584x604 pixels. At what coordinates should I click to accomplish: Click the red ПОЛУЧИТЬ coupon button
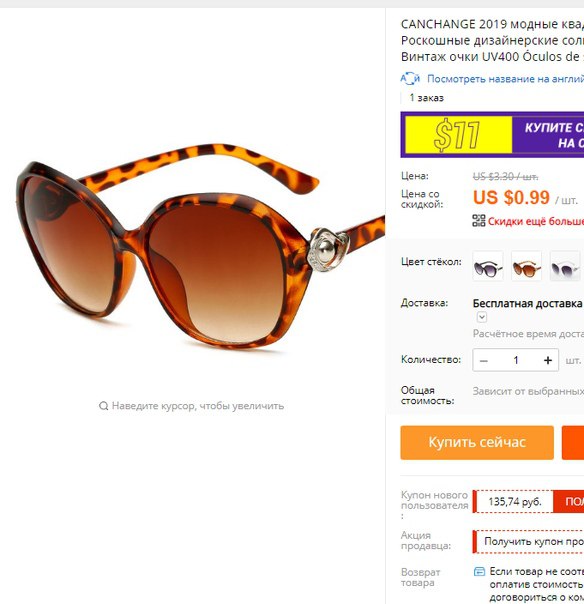[x=569, y=502]
